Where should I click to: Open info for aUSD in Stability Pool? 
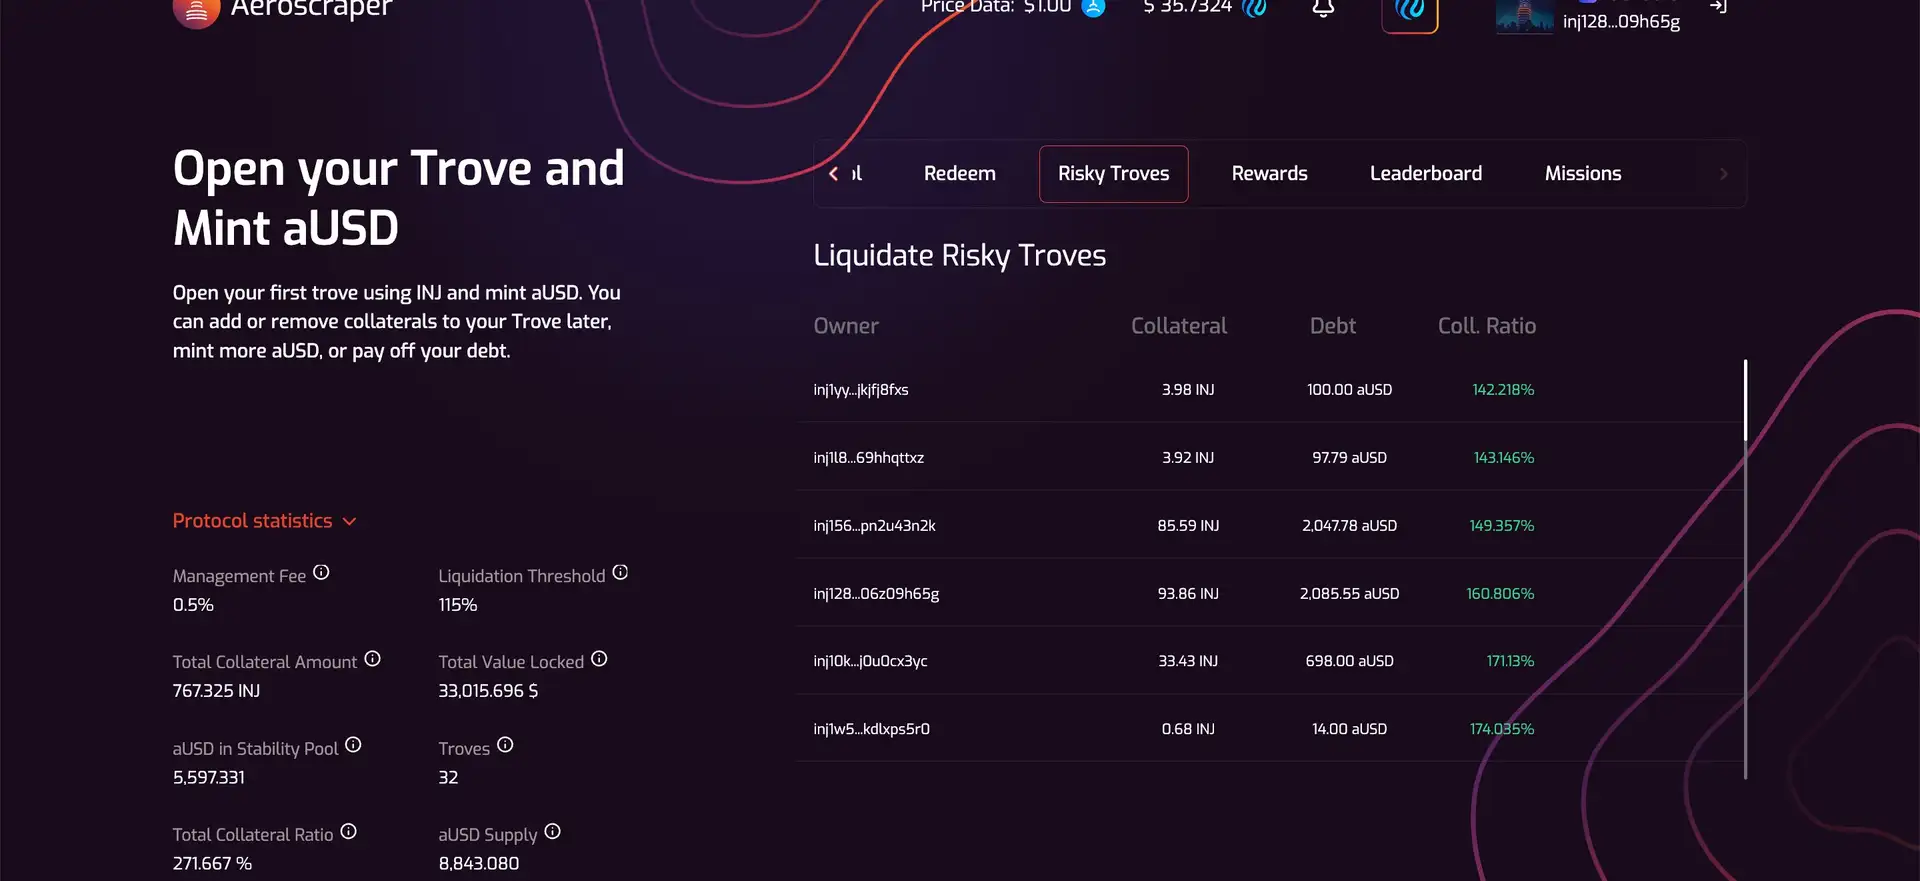[x=353, y=745]
